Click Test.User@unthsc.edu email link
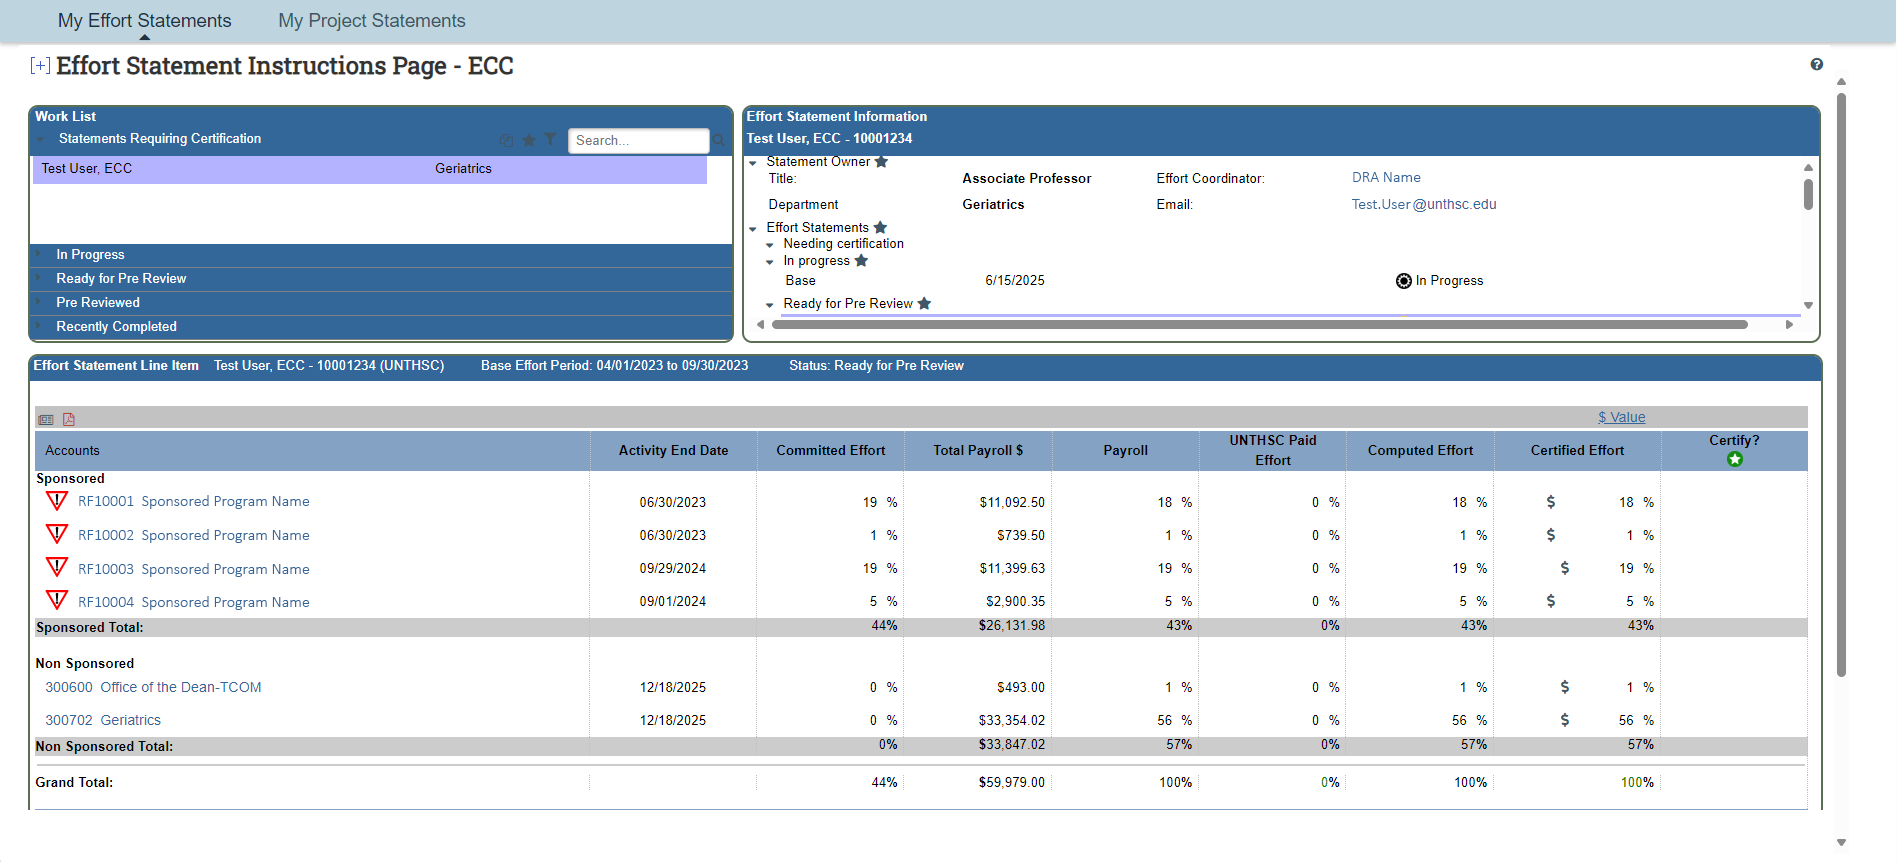 (x=1424, y=205)
